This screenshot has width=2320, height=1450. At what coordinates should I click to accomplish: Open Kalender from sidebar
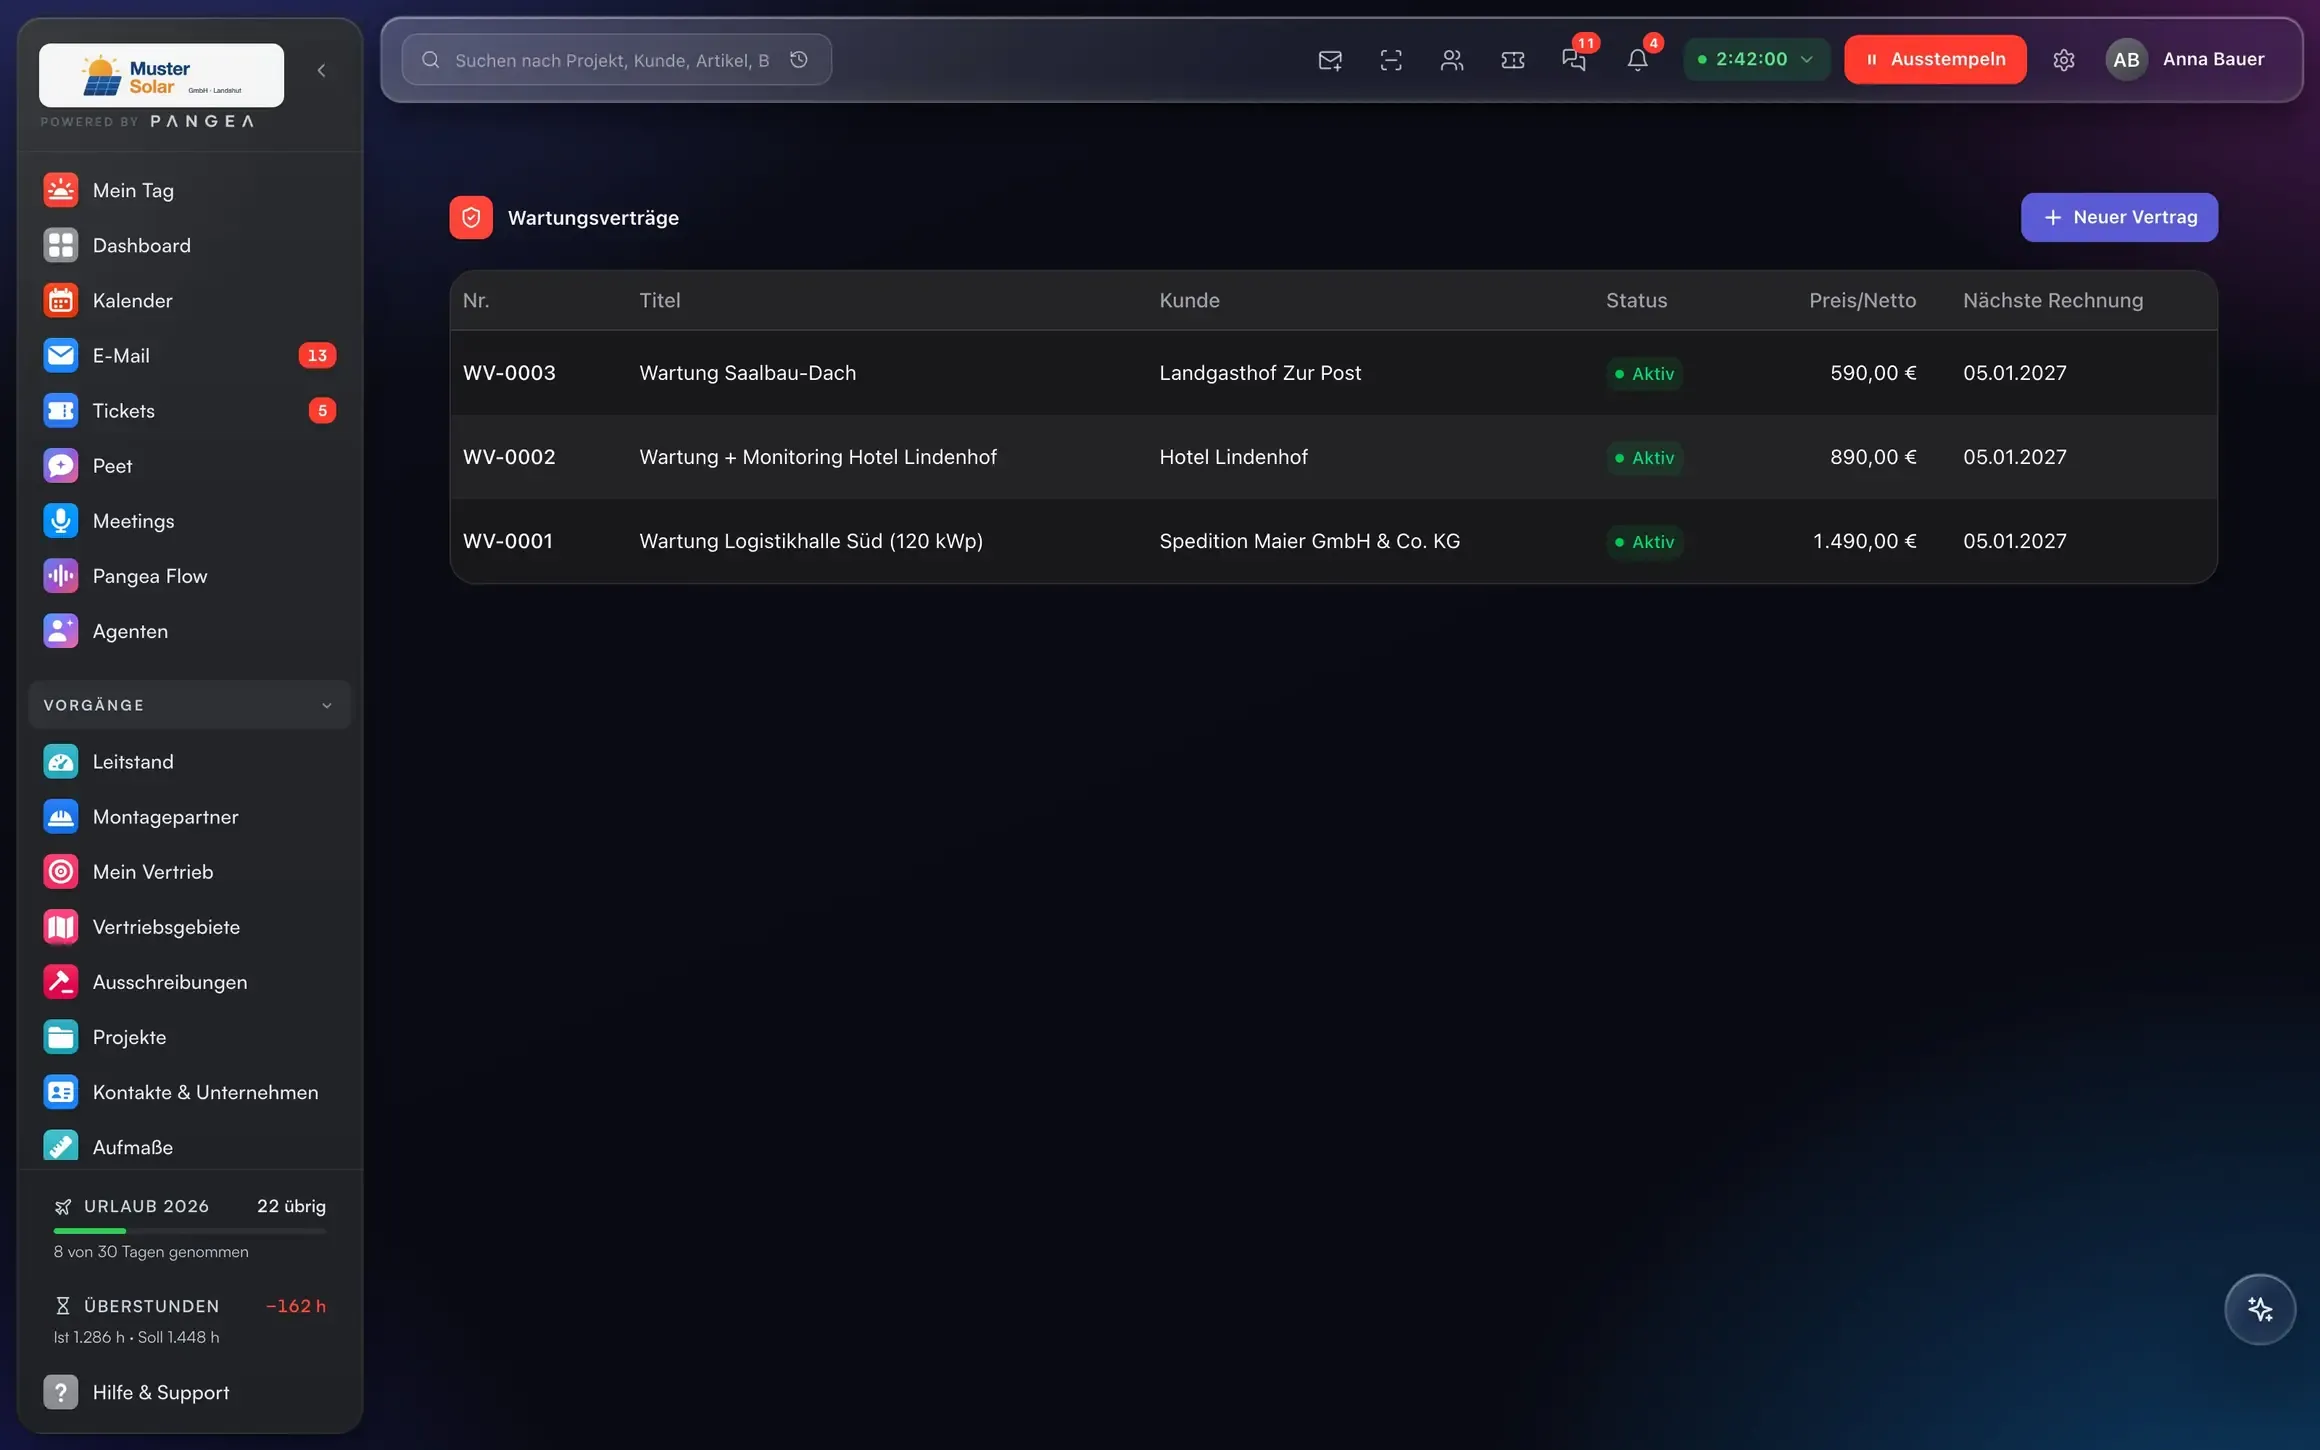click(190, 300)
